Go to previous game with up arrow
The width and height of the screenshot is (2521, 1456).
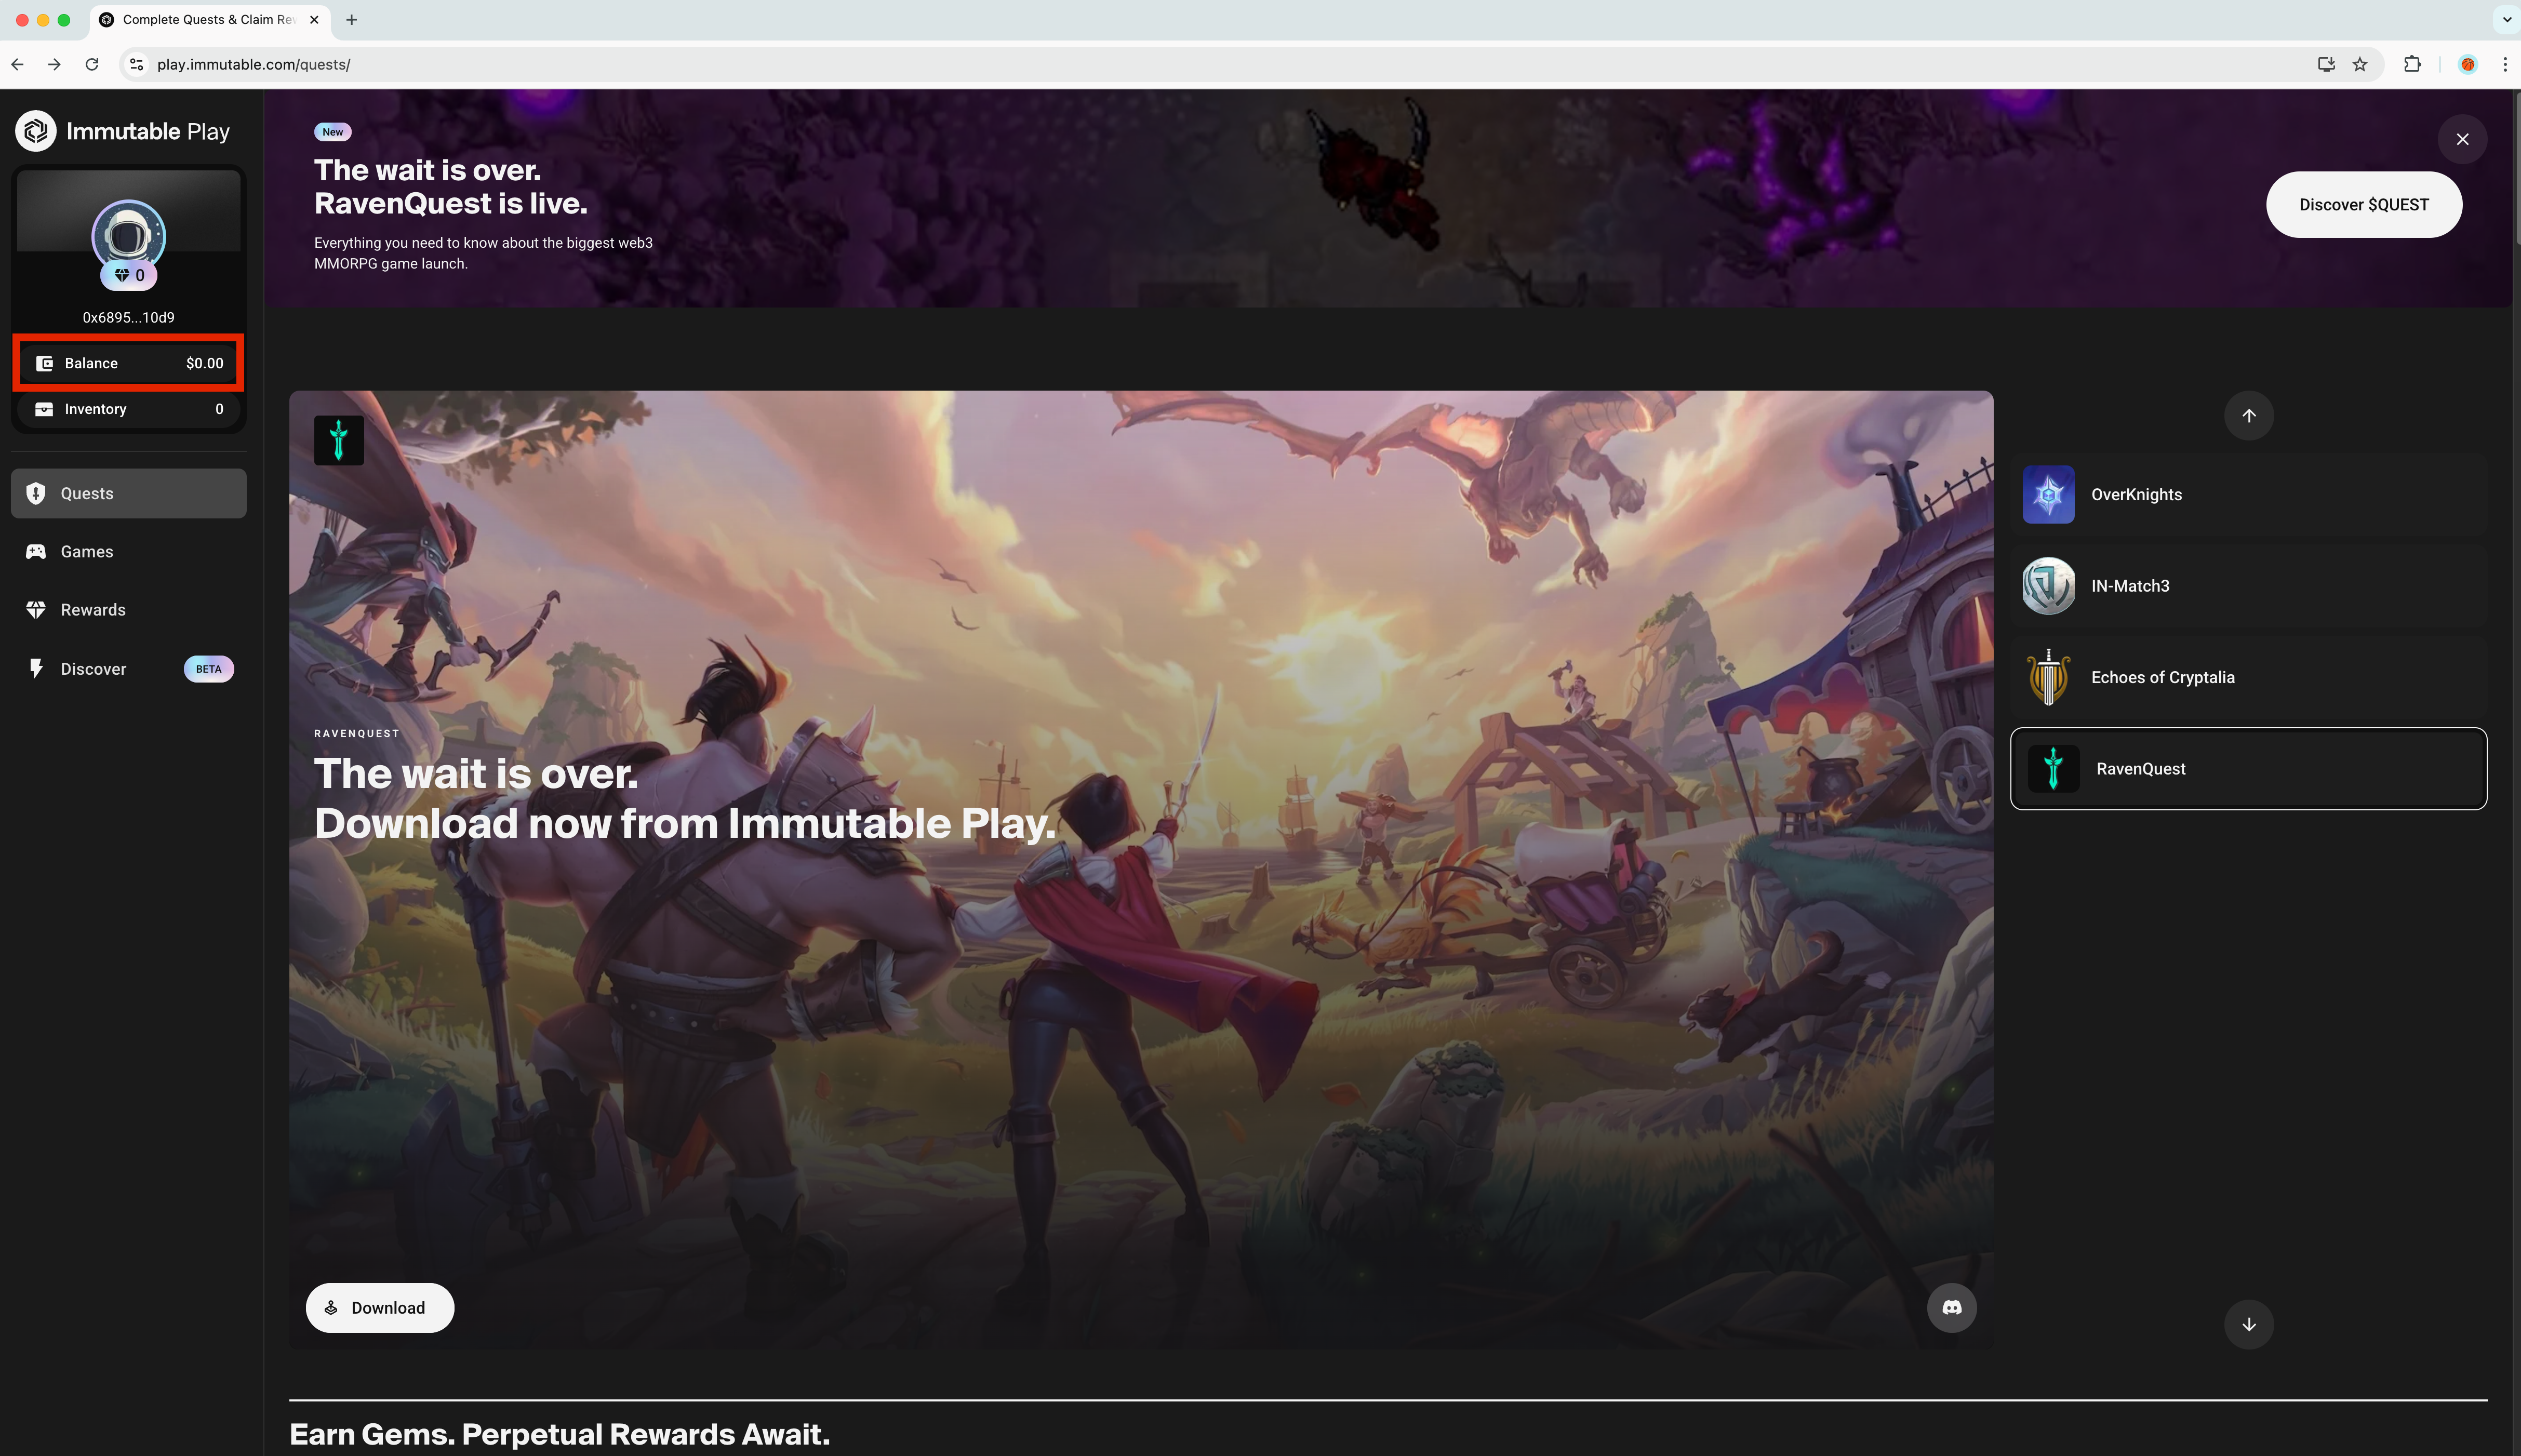[x=2248, y=416]
